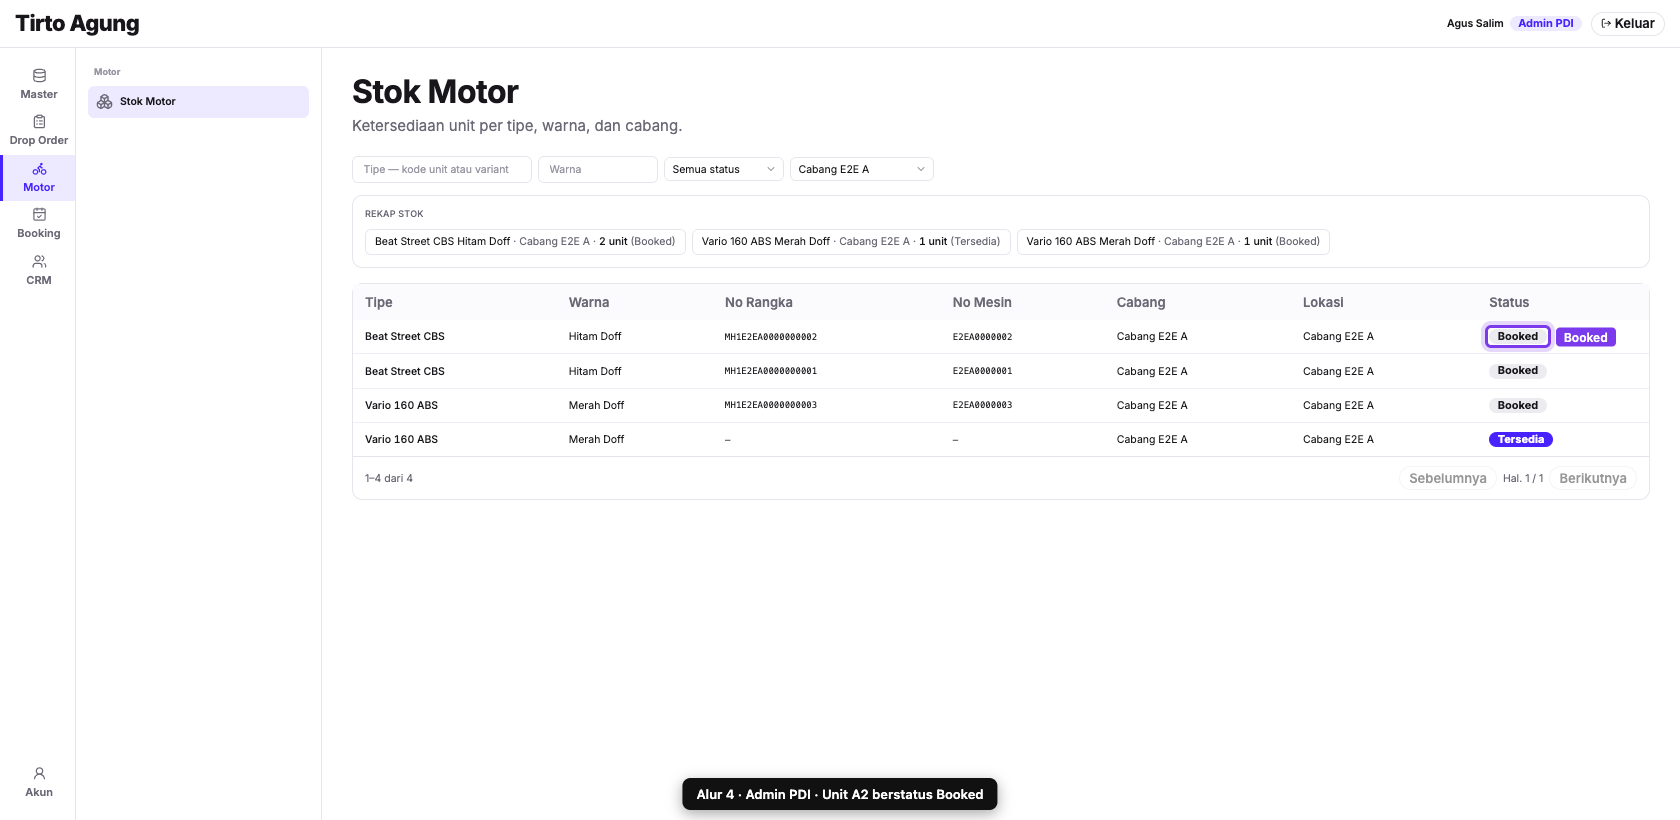Viewport: 1680px width, 820px height.
Task: Click the Tipe column header
Action: click(x=379, y=302)
